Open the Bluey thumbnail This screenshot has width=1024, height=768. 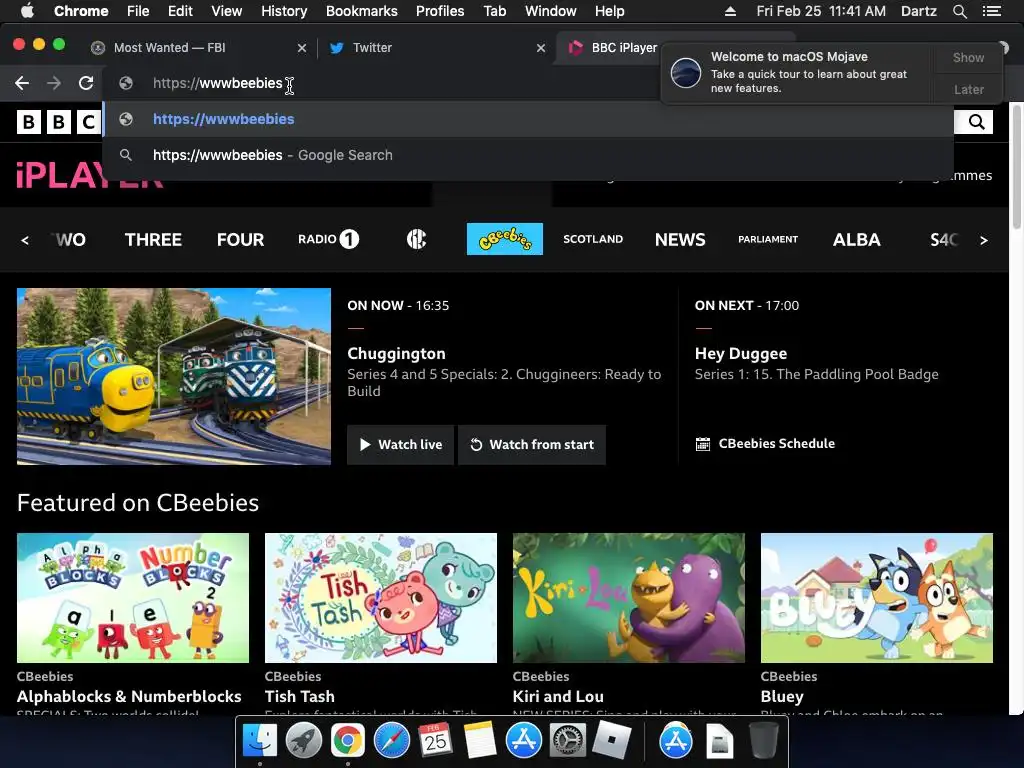[x=877, y=598]
